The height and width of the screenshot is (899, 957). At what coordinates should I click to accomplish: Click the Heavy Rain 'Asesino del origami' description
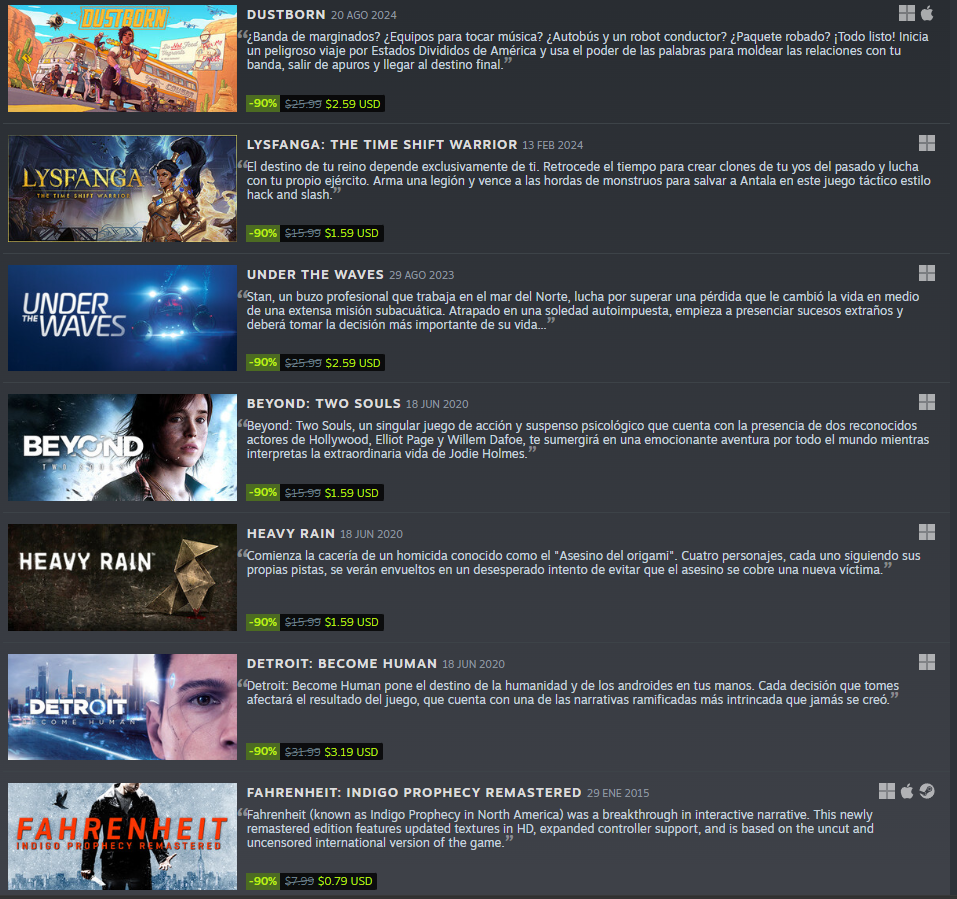tap(583, 563)
